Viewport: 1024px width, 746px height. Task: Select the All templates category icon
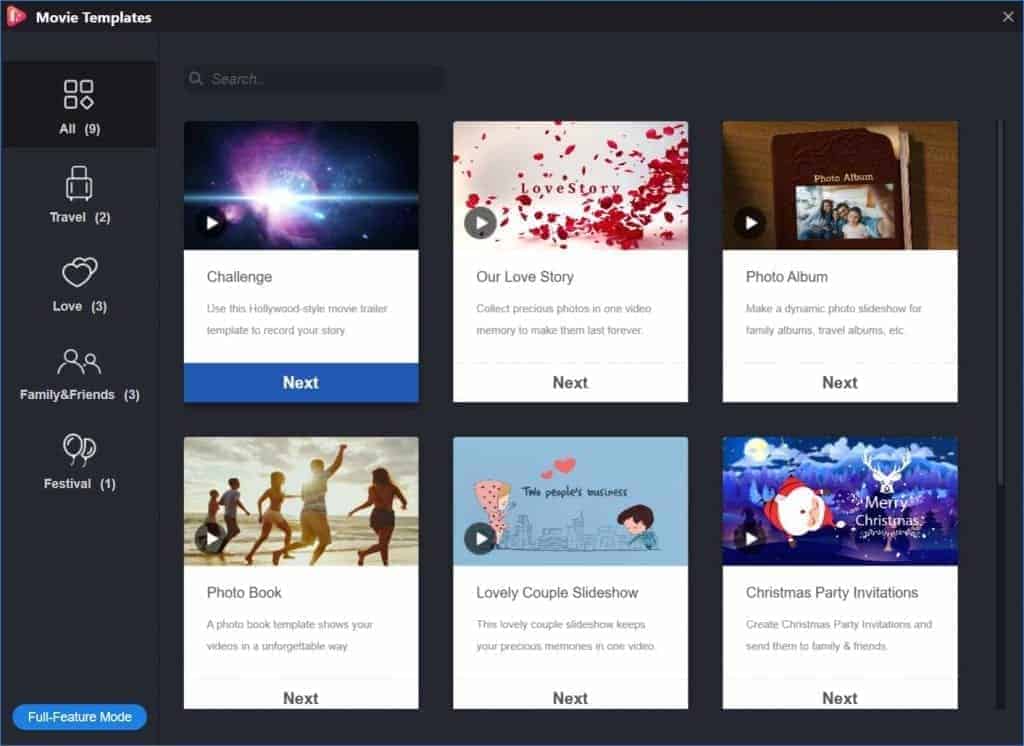click(79, 95)
